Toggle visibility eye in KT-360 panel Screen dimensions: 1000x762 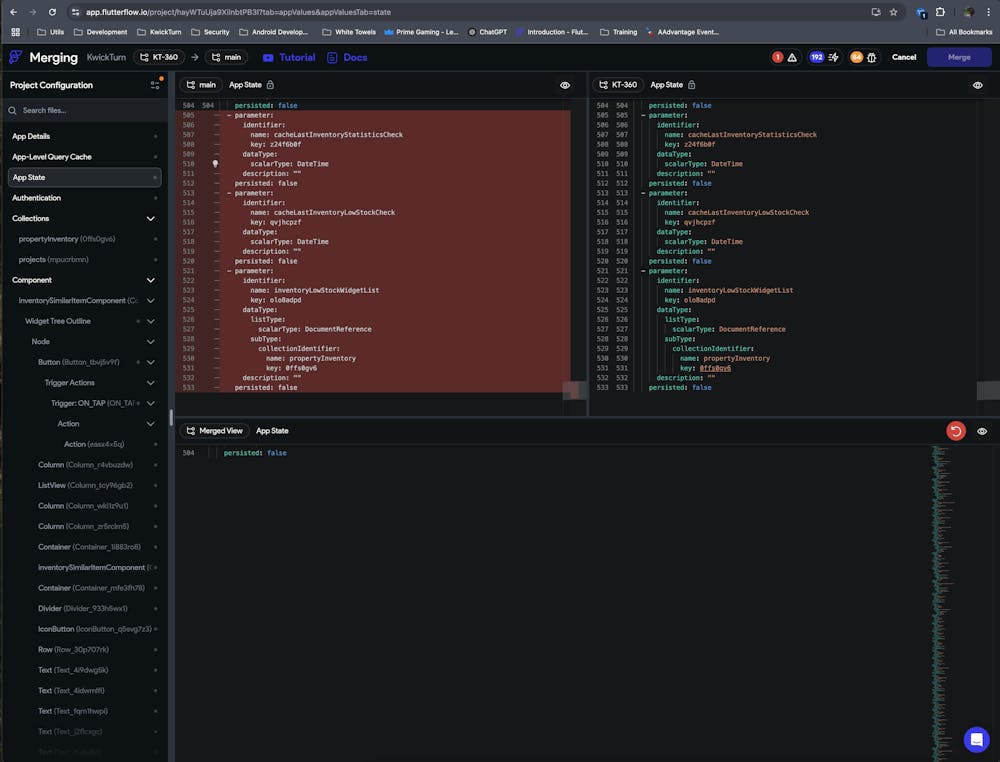tap(977, 85)
